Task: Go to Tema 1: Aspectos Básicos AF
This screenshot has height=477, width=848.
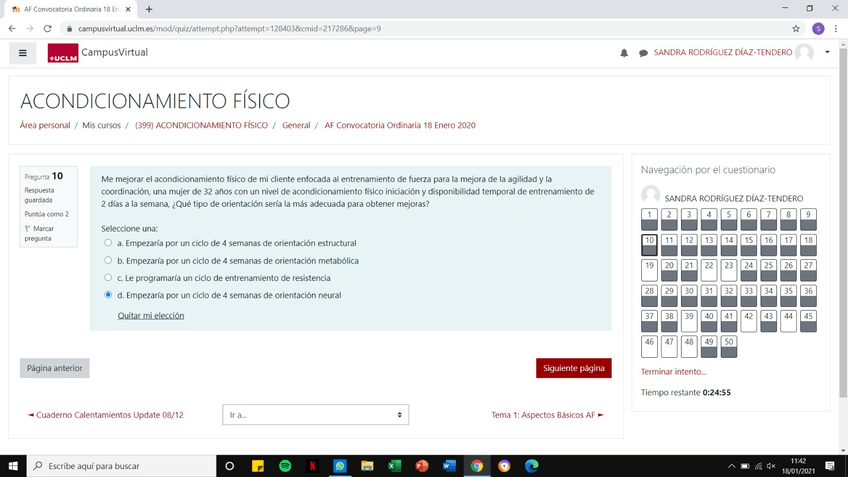Action: 547,415
